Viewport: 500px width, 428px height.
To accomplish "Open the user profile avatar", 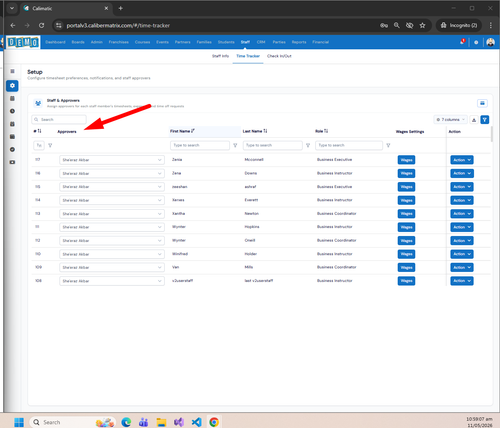I will (490, 42).
